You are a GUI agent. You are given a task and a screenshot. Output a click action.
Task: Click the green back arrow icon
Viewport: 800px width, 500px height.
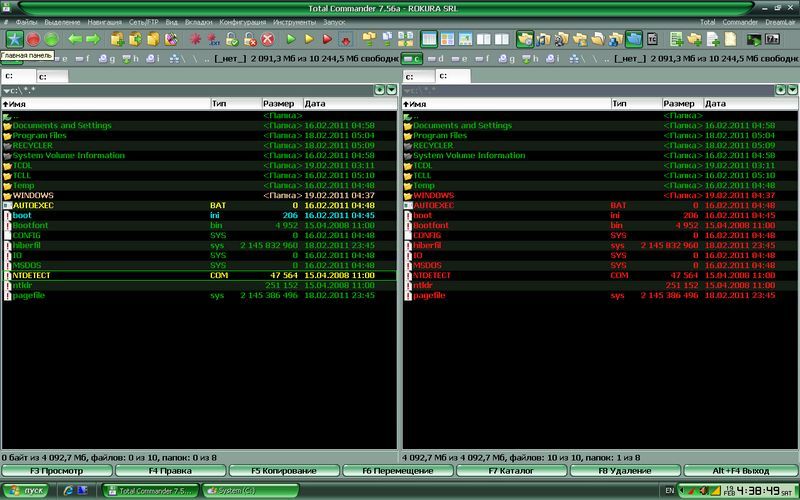(x=73, y=39)
